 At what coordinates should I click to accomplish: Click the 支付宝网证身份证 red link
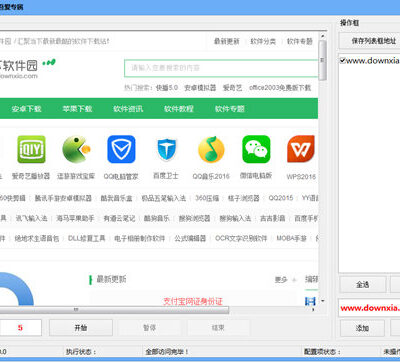click(193, 302)
